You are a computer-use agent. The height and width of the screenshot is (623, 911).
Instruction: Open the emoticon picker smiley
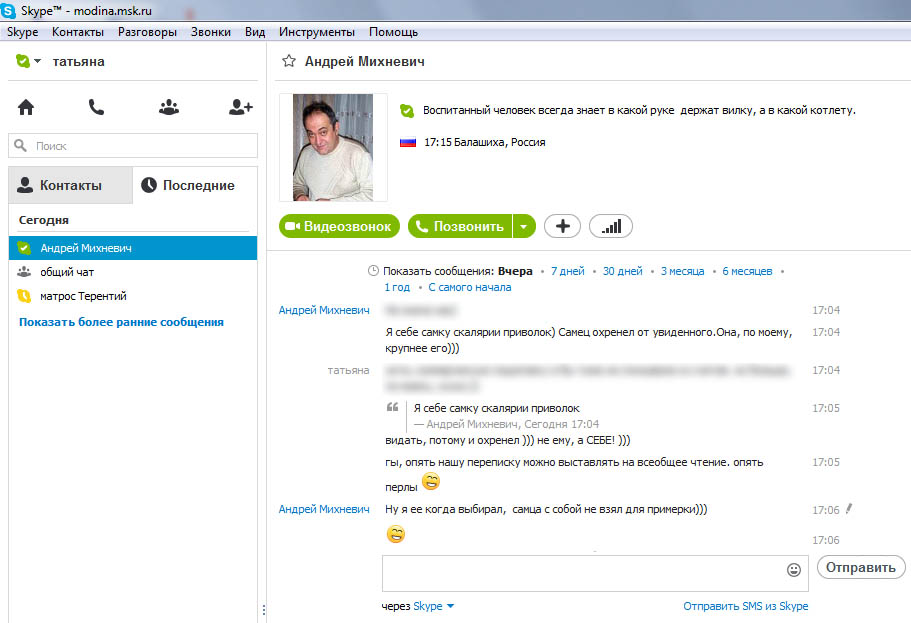click(794, 570)
